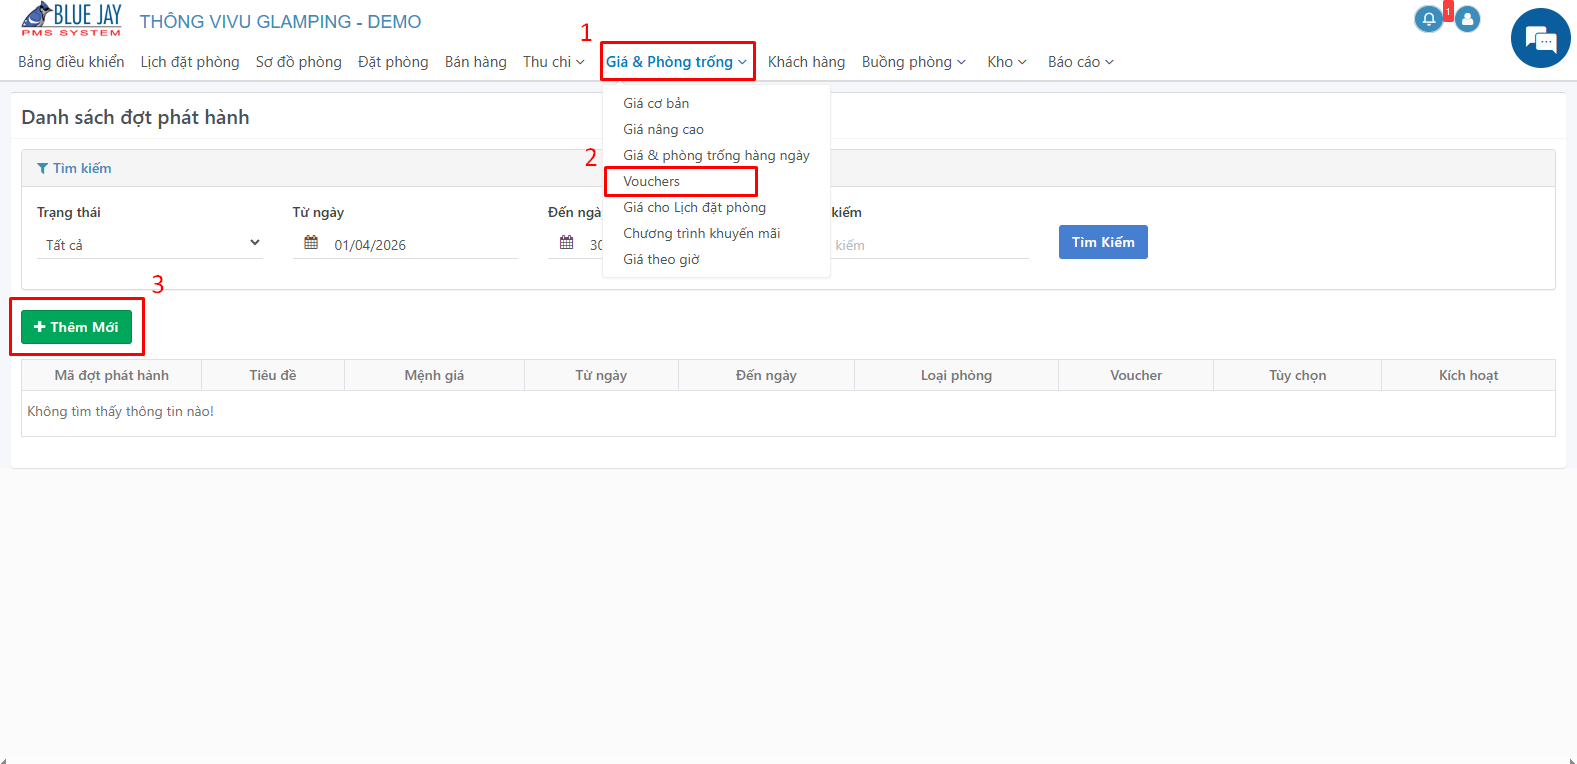1577x764 pixels.
Task: Select Giá & phòng trống hàng ngày entry
Action: (x=716, y=155)
